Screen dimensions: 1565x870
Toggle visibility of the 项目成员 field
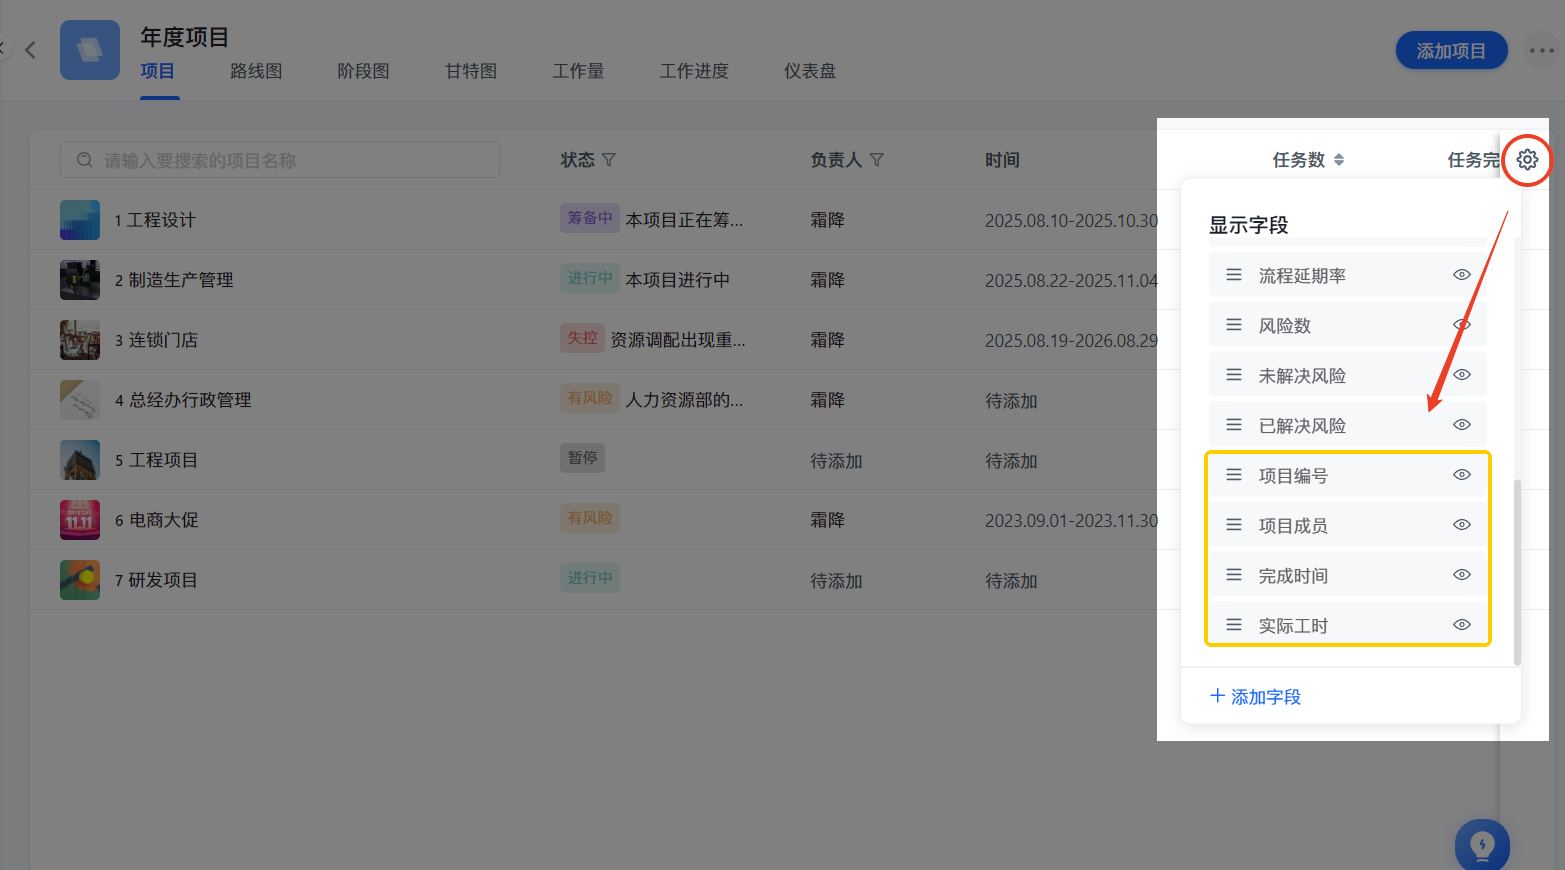pyautogui.click(x=1461, y=524)
